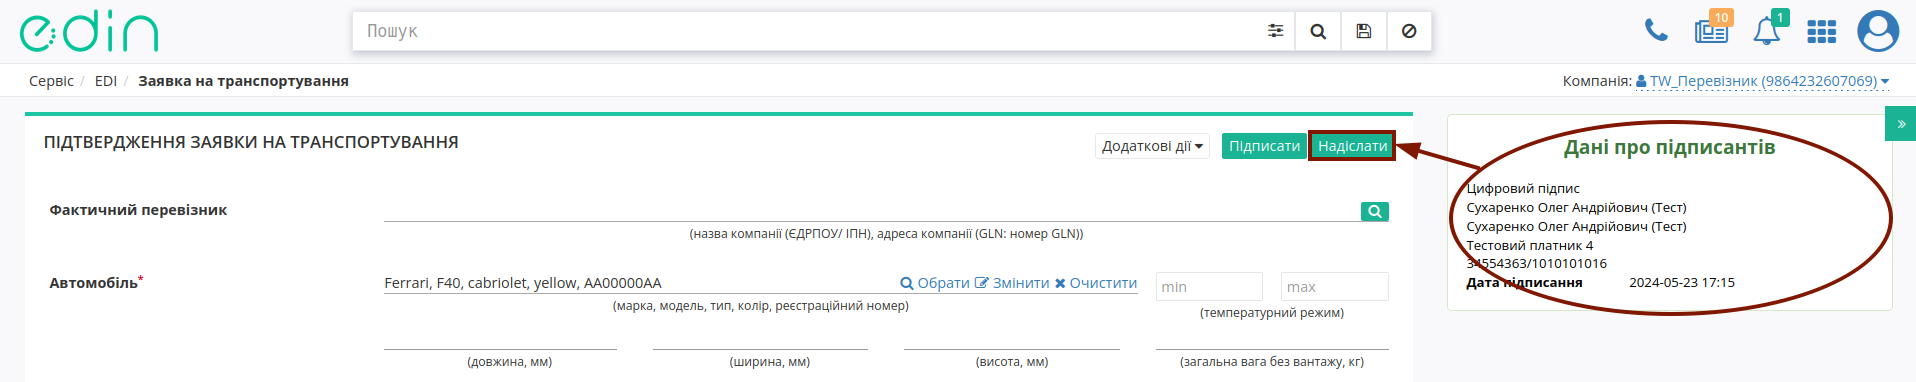Expand Додаткові дії dropdown
The image size is (1916, 382).
(x=1152, y=146)
